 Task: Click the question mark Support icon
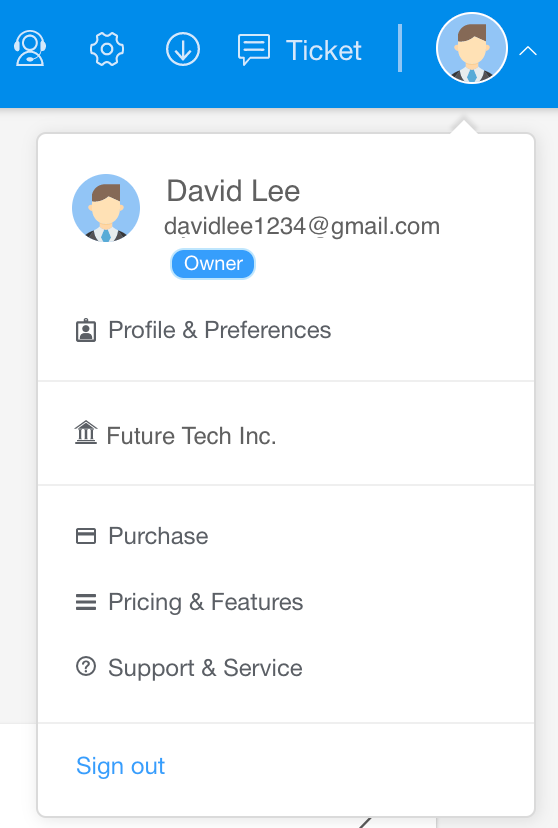coord(86,666)
